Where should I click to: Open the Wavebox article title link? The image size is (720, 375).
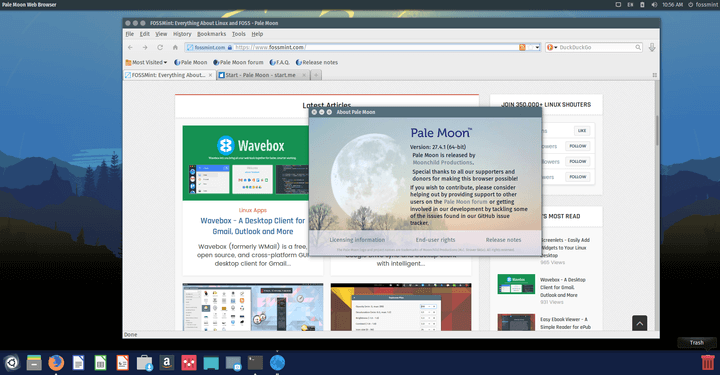pos(253,226)
